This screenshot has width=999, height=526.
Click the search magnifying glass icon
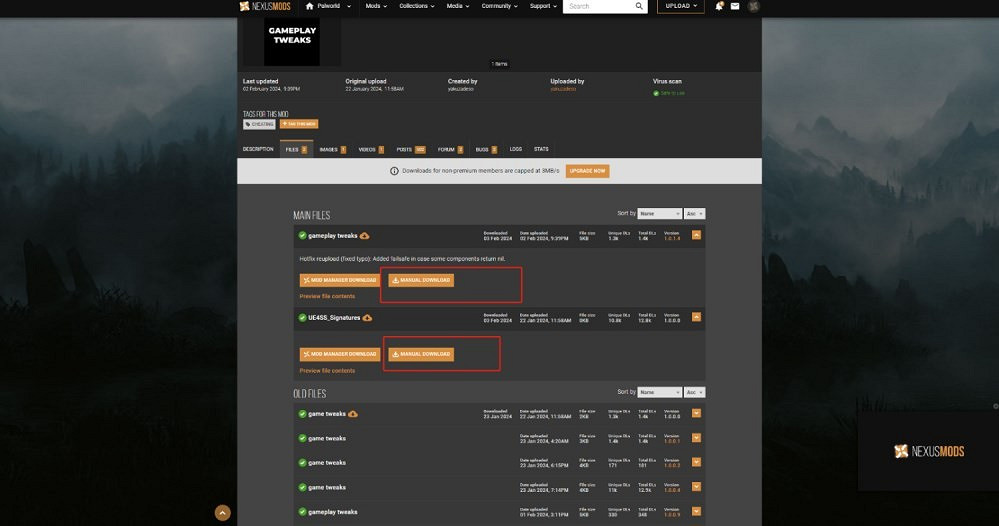tap(639, 6)
